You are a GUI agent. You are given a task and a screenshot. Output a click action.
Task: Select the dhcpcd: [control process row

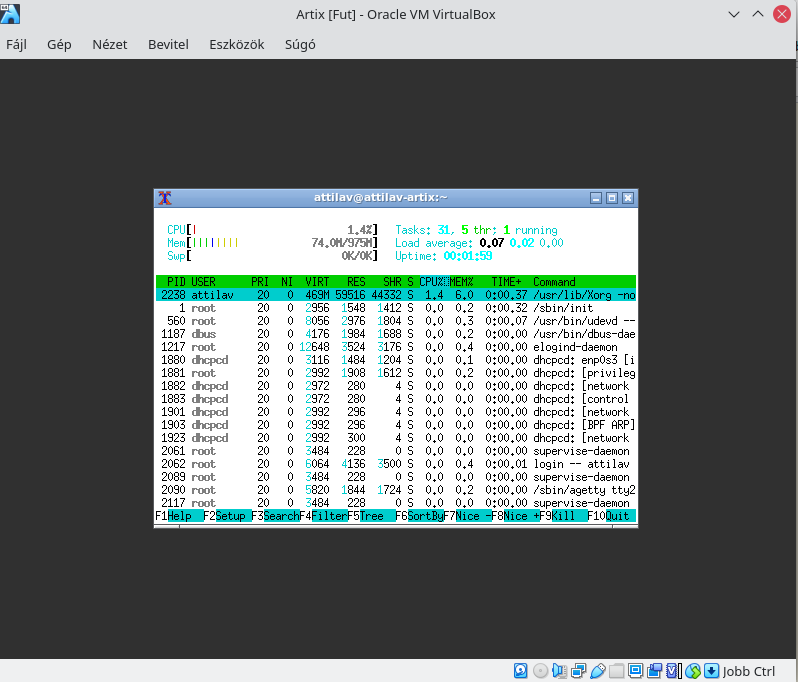point(396,399)
